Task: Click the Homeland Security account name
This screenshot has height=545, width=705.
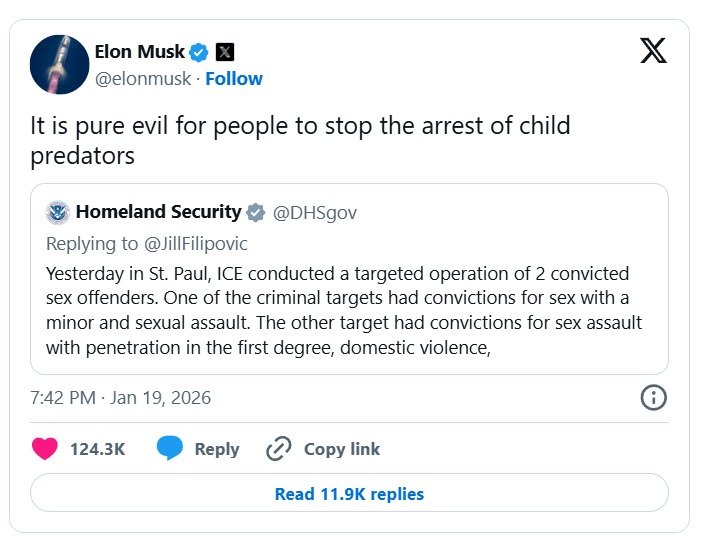Action: click(x=158, y=212)
